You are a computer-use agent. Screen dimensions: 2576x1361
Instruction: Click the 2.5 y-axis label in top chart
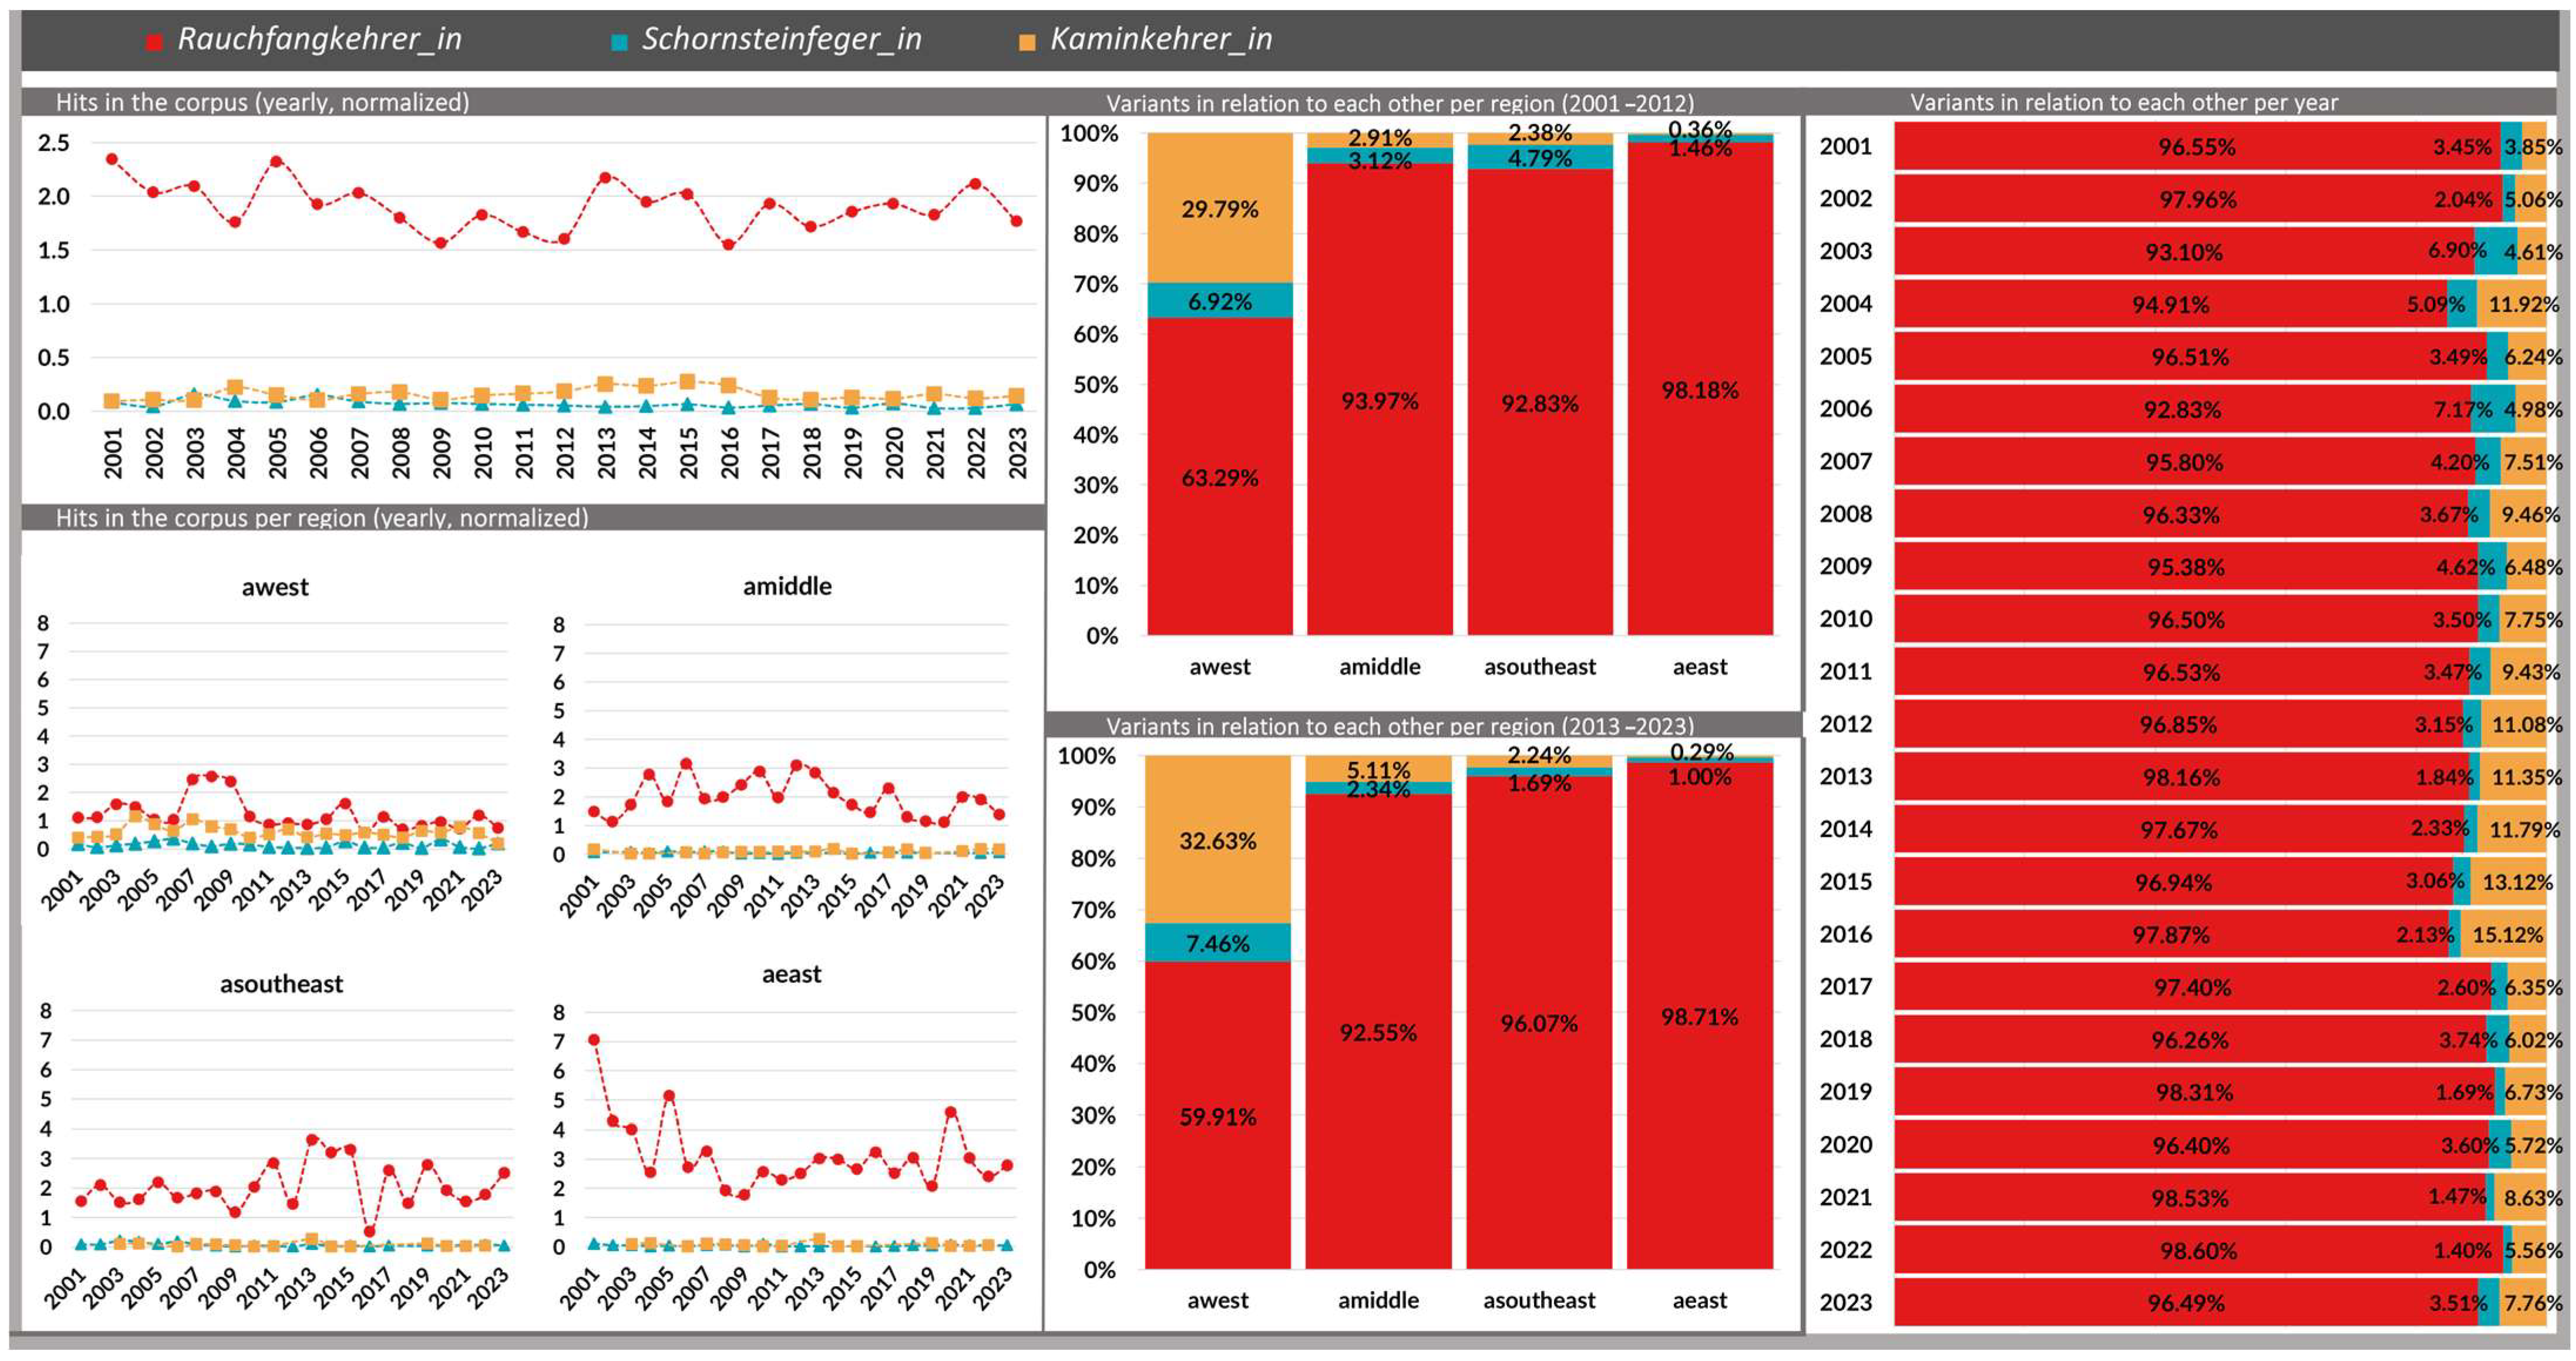(x=54, y=143)
